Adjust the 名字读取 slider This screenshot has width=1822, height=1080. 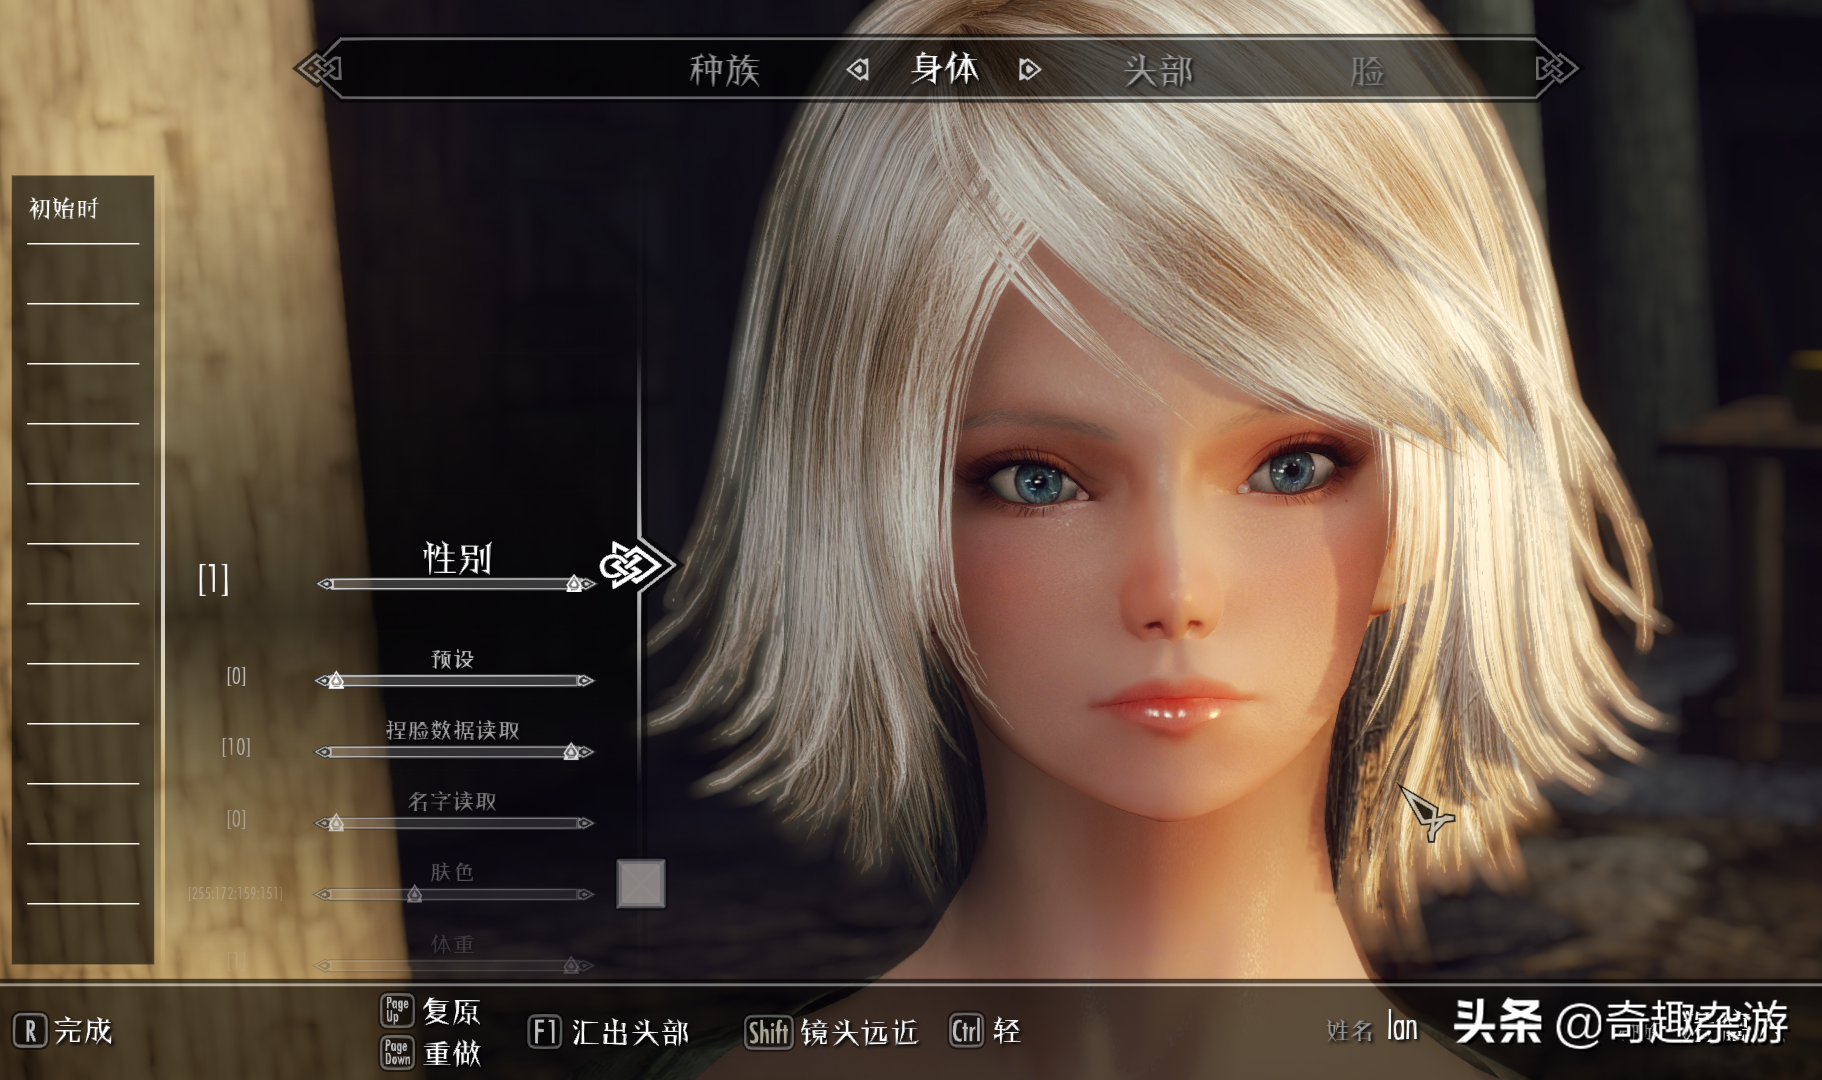[x=455, y=823]
